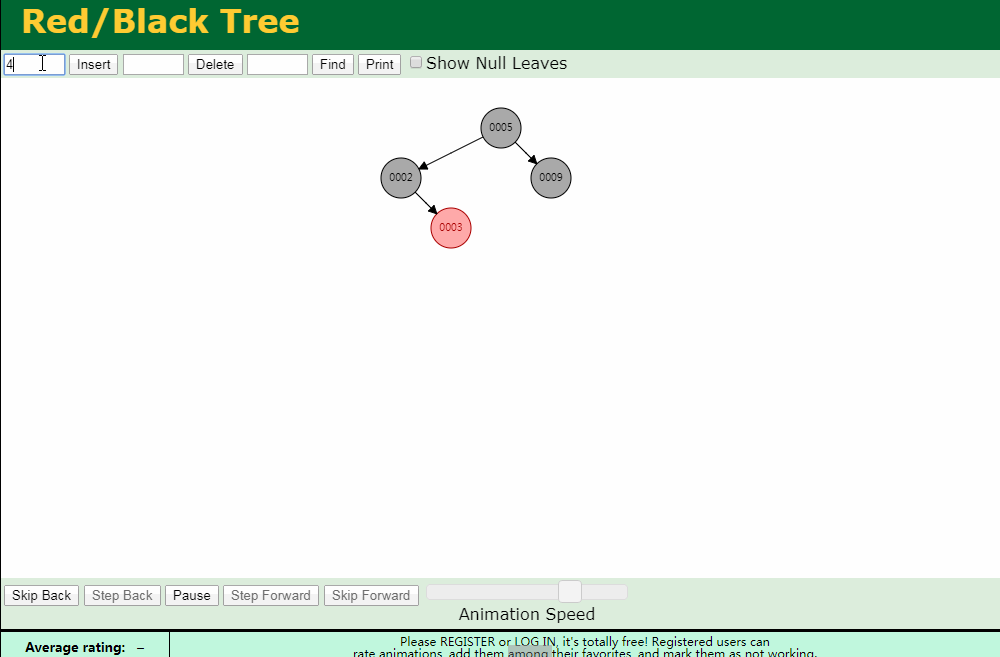Viewport: 1000px width, 657px height.
Task: Click the Skip Forward button
Action: (371, 595)
